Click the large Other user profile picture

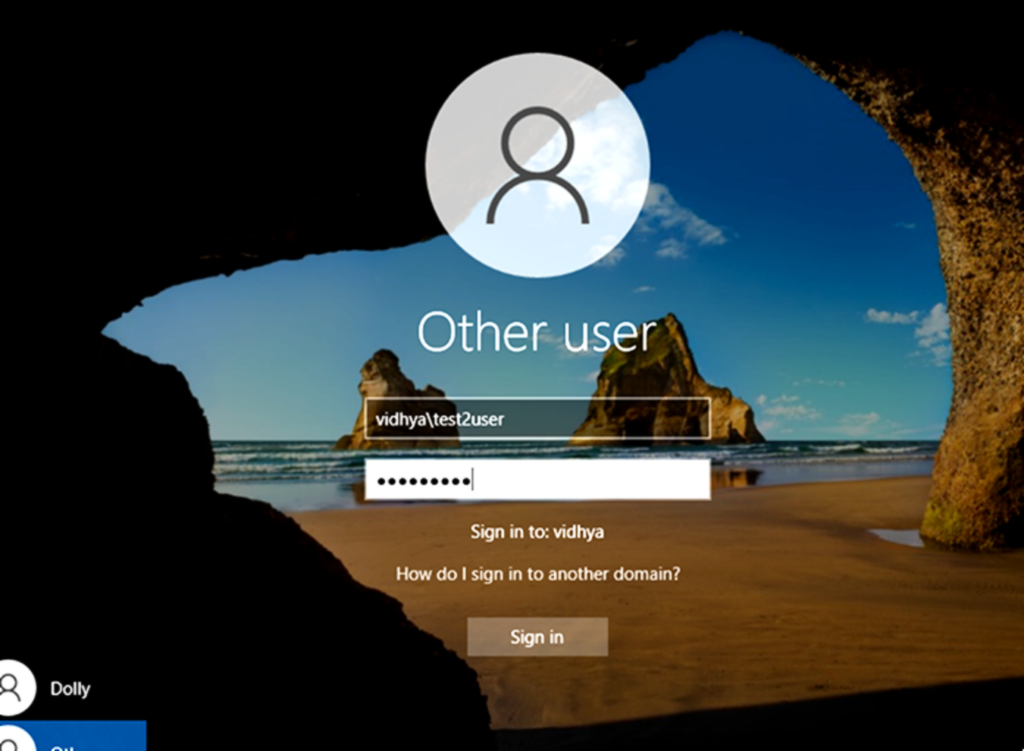pyautogui.click(x=537, y=165)
